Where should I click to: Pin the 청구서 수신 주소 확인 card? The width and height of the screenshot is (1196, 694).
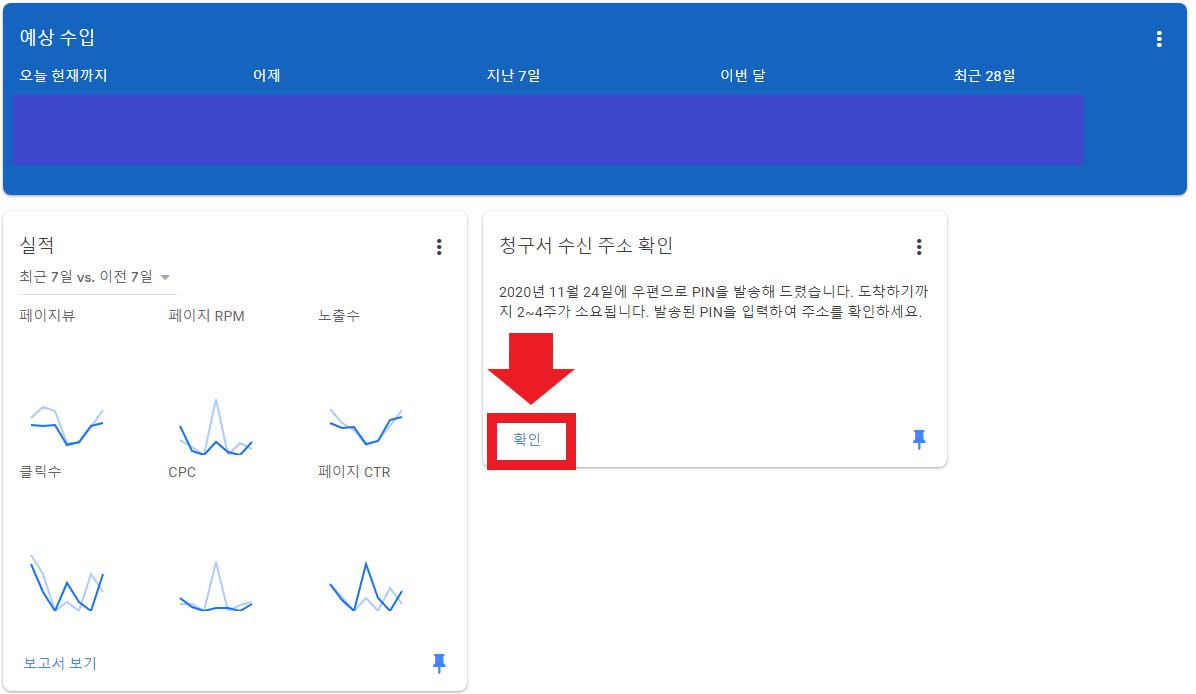point(919,439)
